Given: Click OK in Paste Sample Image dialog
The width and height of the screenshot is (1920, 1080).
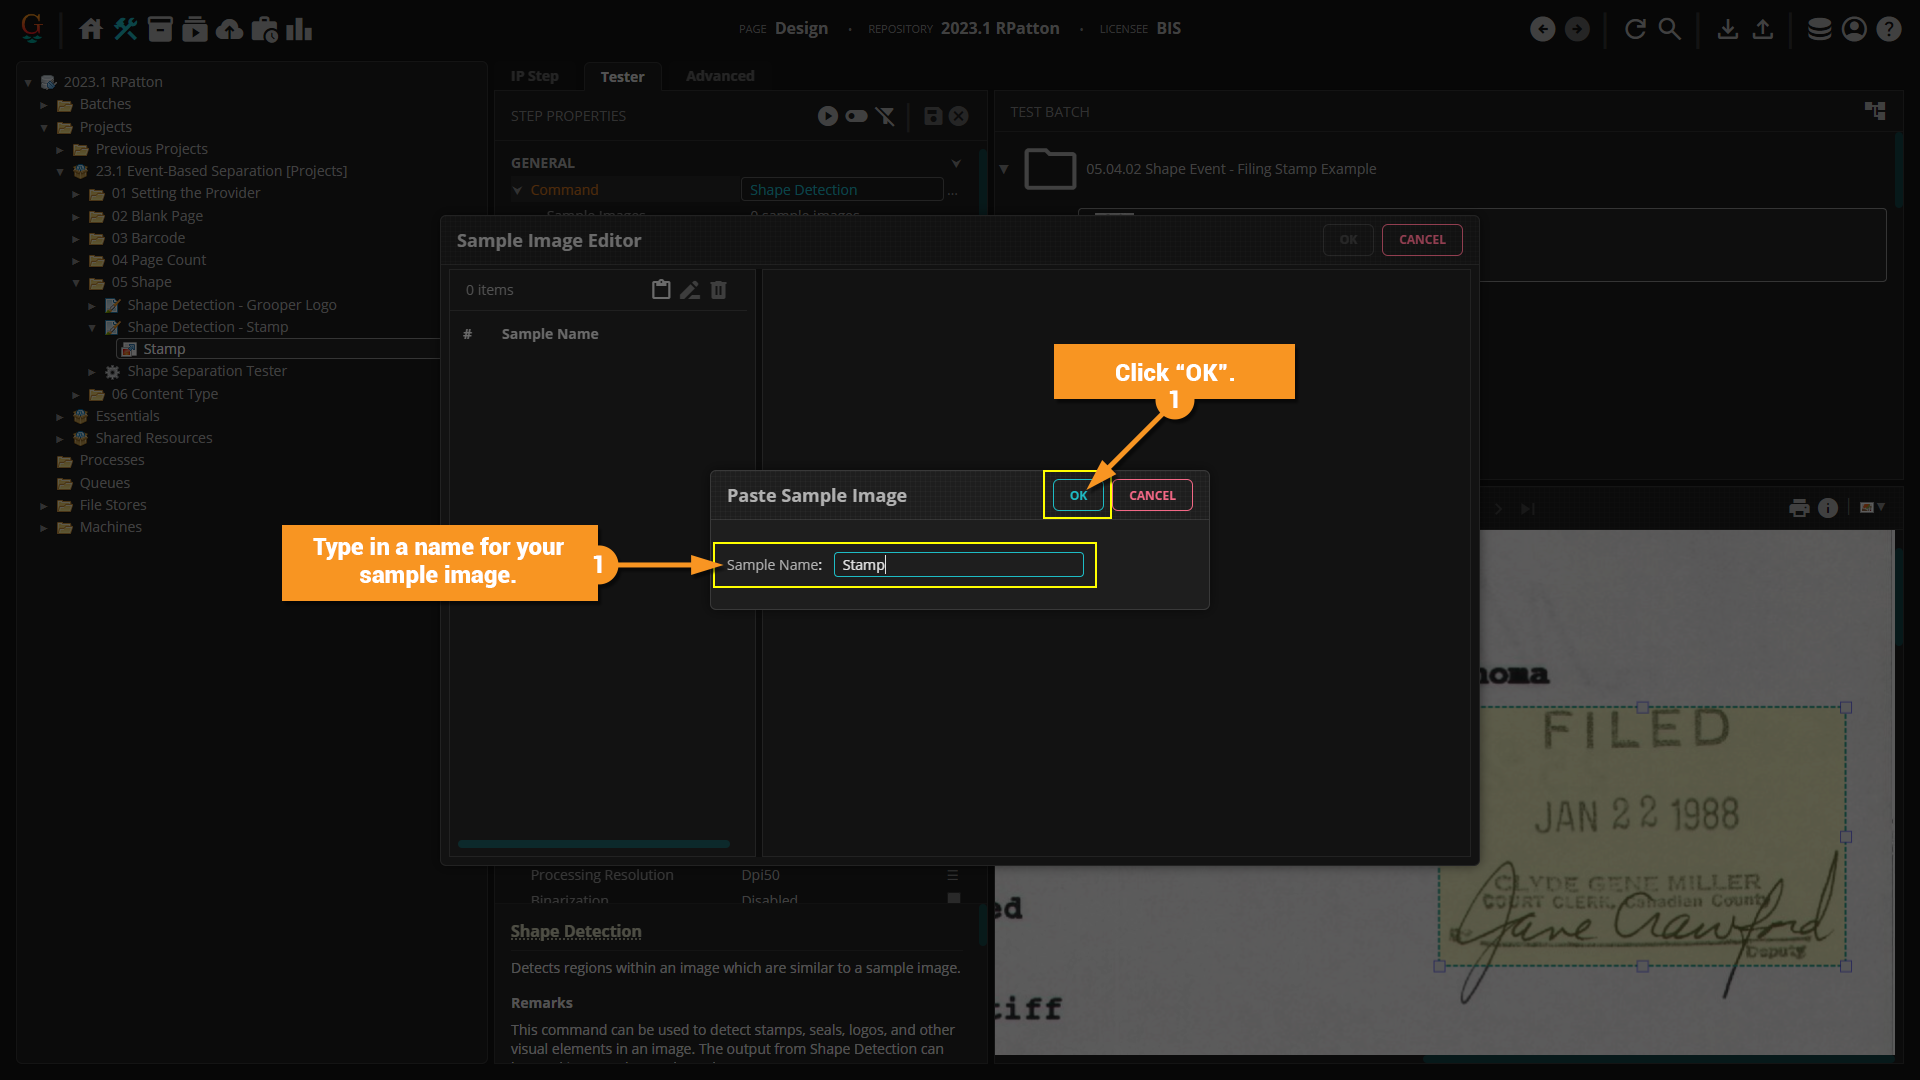Looking at the screenshot, I should click(1078, 495).
